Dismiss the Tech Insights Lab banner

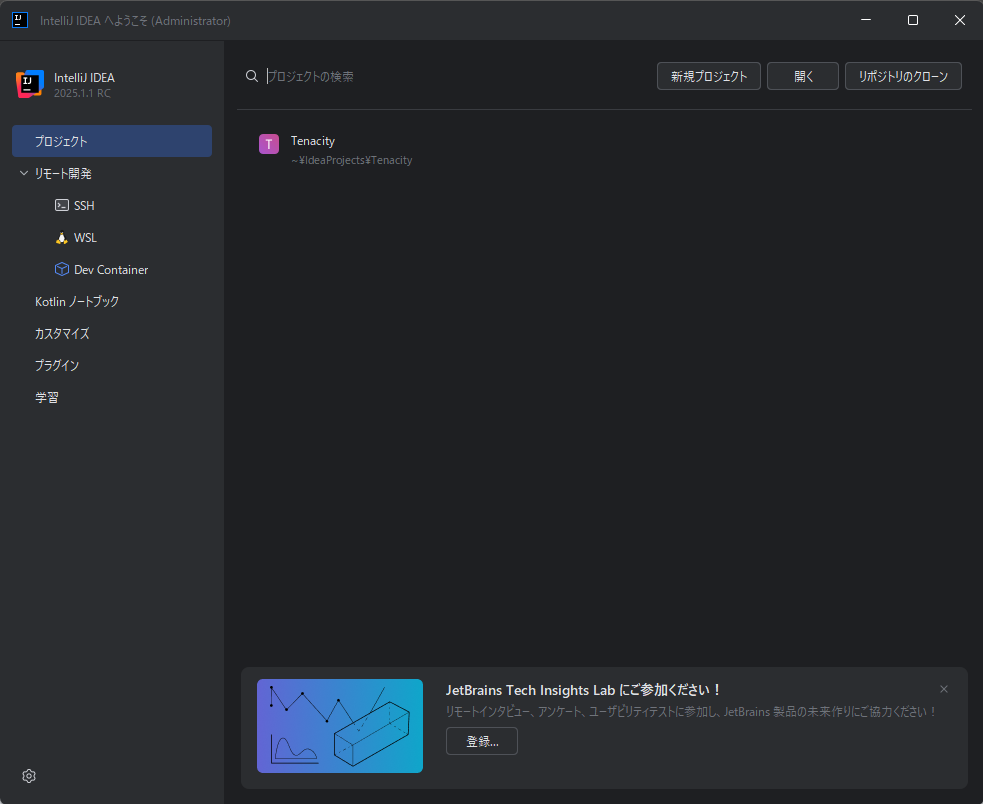pyautogui.click(x=944, y=689)
